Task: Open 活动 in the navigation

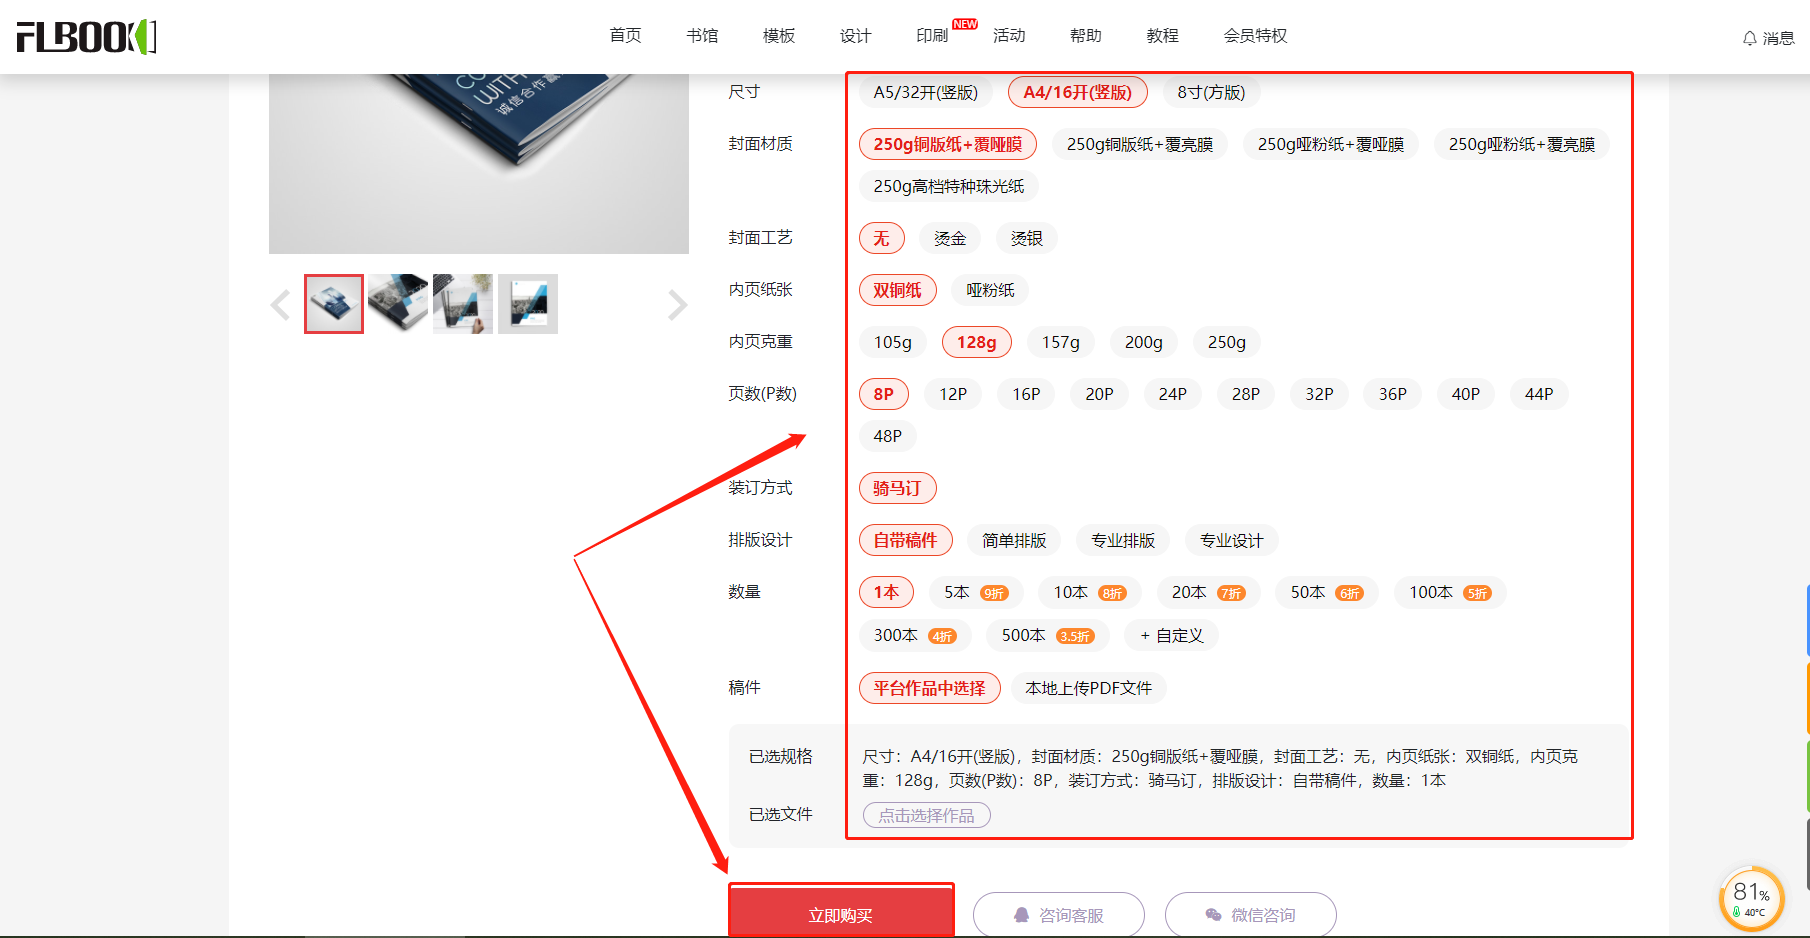Action: click(x=1009, y=36)
